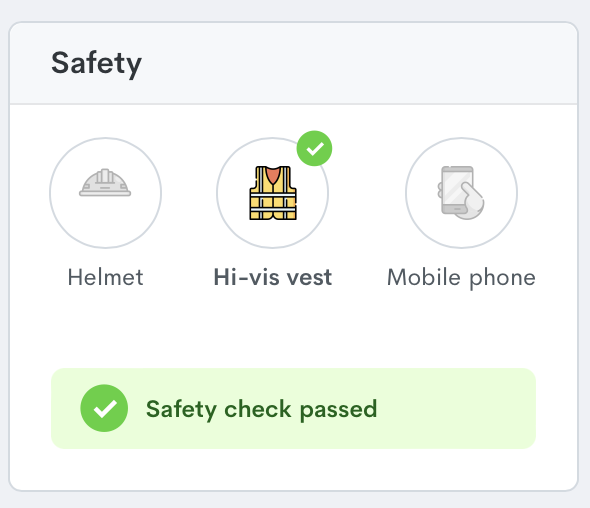The width and height of the screenshot is (590, 508).
Task: Click the hand holding the phone
Action: click(471, 202)
